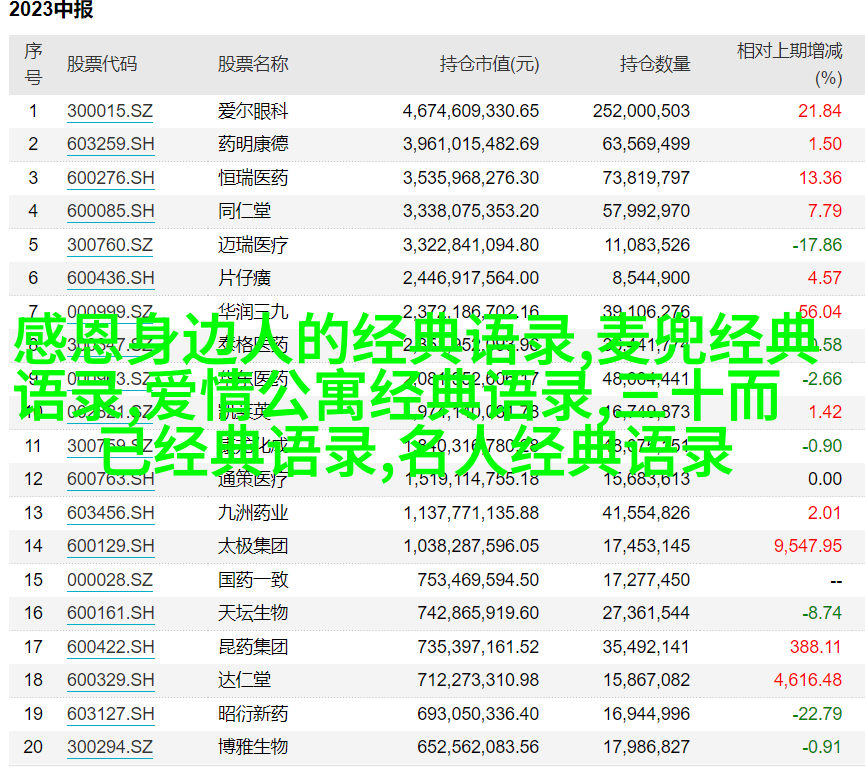Select the stock name 天坛生物

pos(253,613)
